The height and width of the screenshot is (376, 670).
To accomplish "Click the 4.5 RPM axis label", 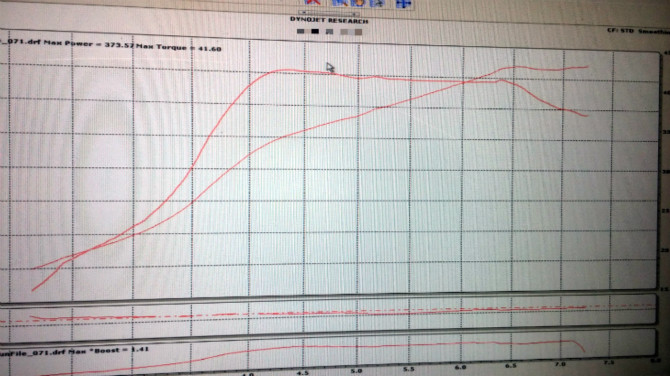I will coord(303,373).
